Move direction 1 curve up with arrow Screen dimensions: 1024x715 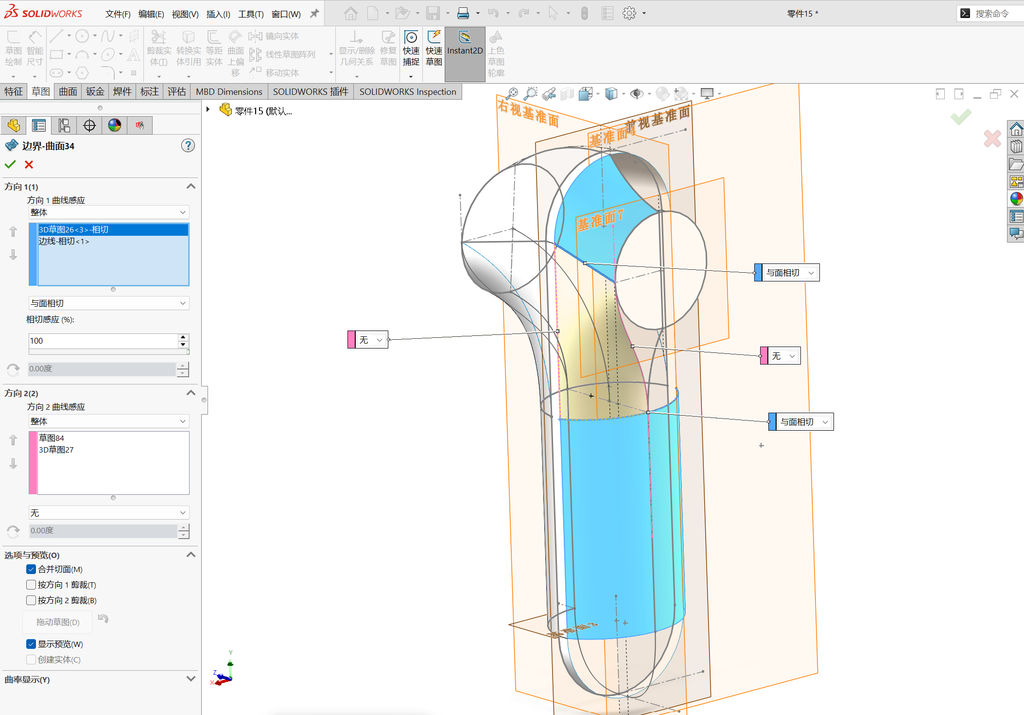[13, 231]
